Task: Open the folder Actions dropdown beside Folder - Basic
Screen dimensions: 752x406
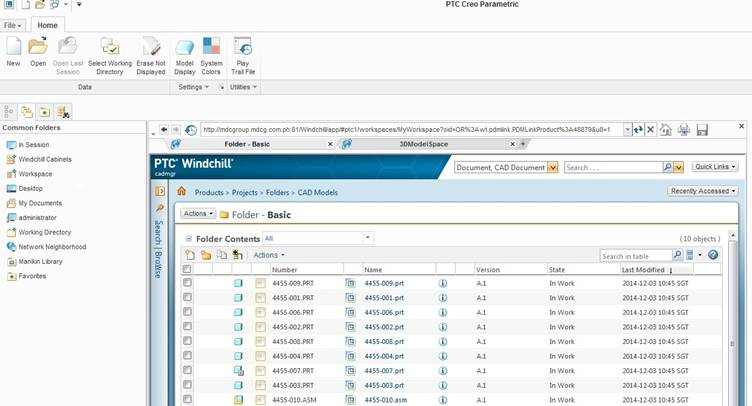Action: 198,214
